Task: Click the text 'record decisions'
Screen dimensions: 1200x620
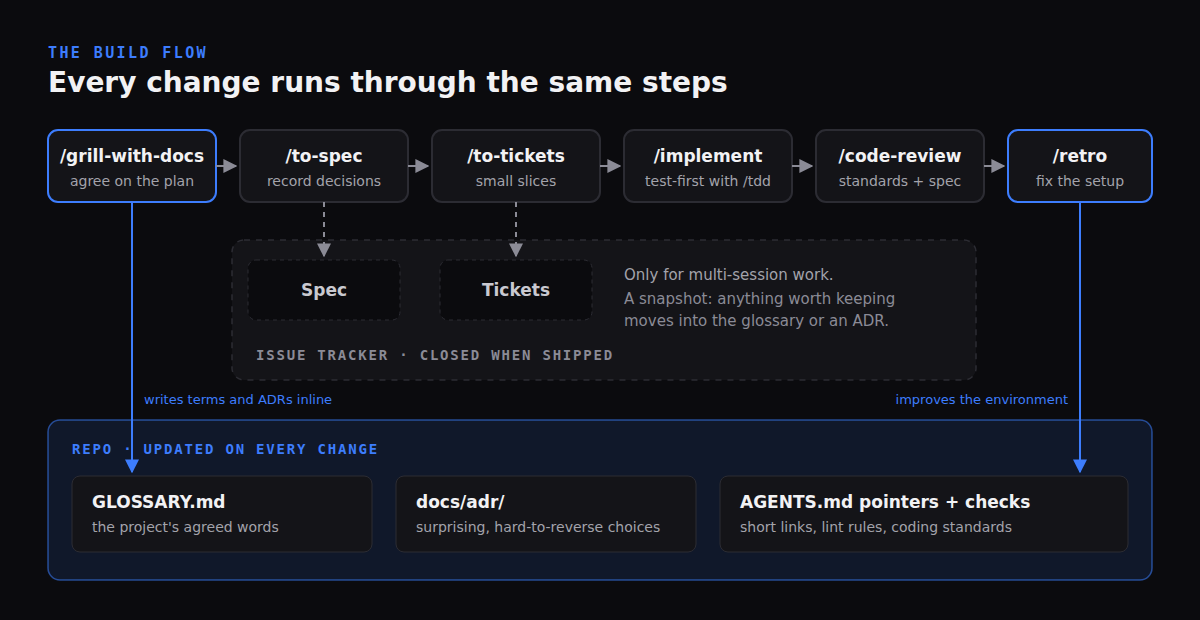Action: 324,181
